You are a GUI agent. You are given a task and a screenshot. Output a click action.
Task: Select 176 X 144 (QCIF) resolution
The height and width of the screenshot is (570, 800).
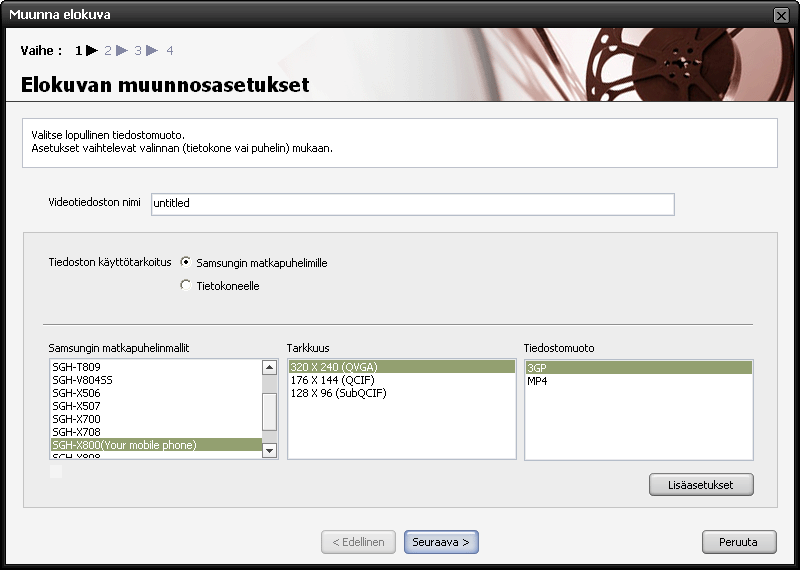coord(402,380)
